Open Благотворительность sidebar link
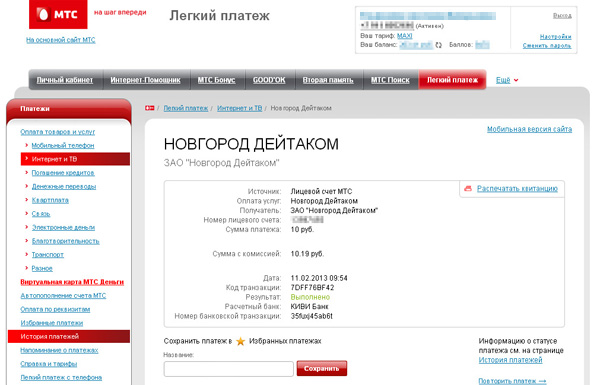The height and width of the screenshot is (385, 600). click(65, 241)
